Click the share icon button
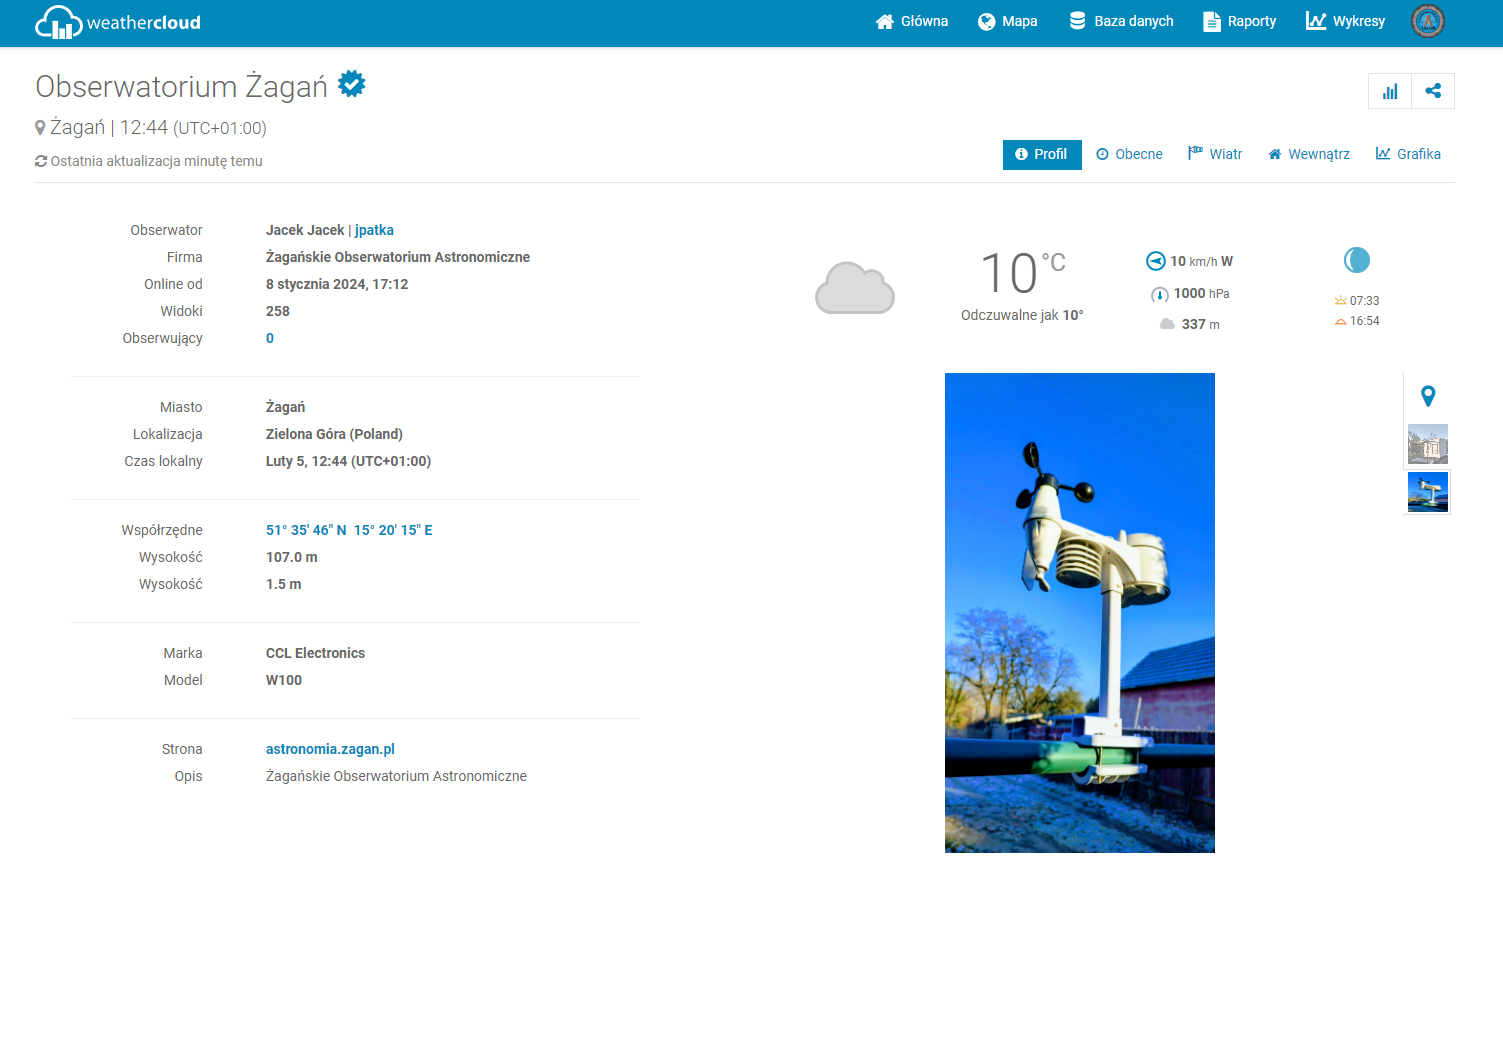 point(1433,91)
